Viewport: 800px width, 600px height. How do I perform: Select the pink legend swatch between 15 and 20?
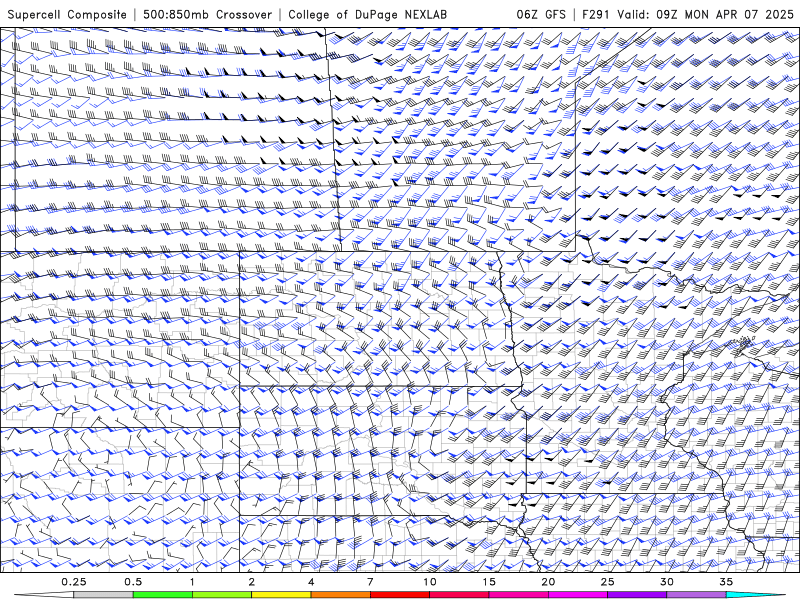point(518,595)
